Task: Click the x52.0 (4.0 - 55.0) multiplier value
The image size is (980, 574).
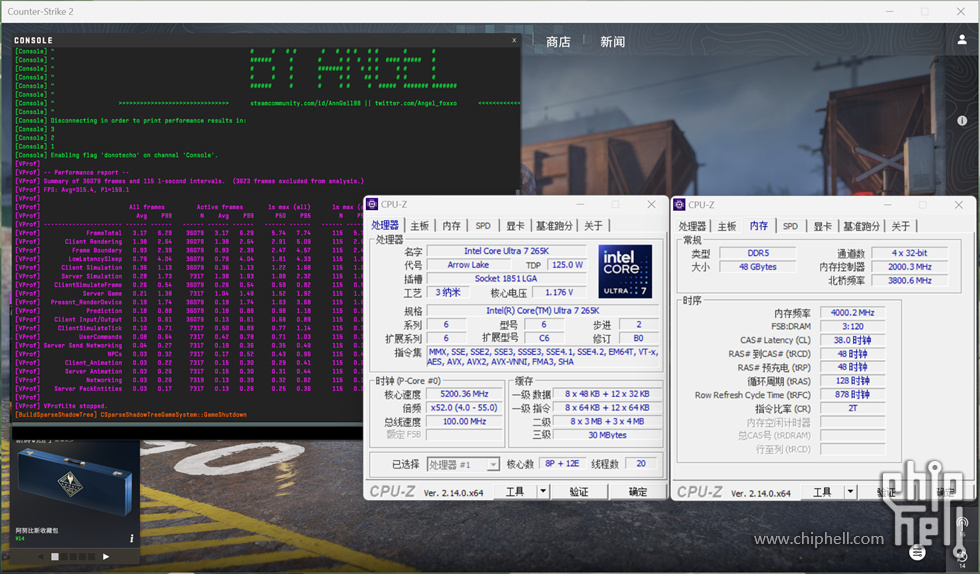Action: click(464, 408)
